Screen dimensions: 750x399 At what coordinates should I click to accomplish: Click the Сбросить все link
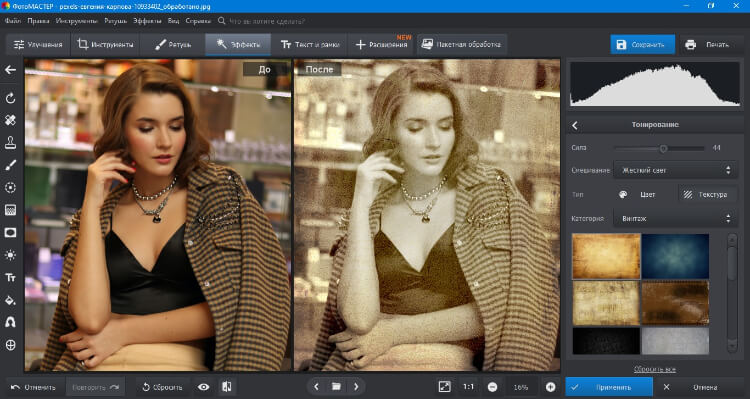[x=654, y=369]
